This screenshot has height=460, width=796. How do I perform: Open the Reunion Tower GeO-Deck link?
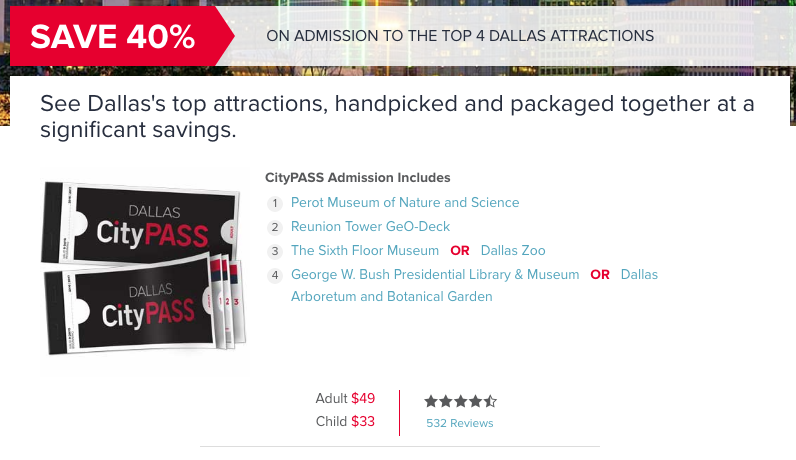click(x=370, y=226)
